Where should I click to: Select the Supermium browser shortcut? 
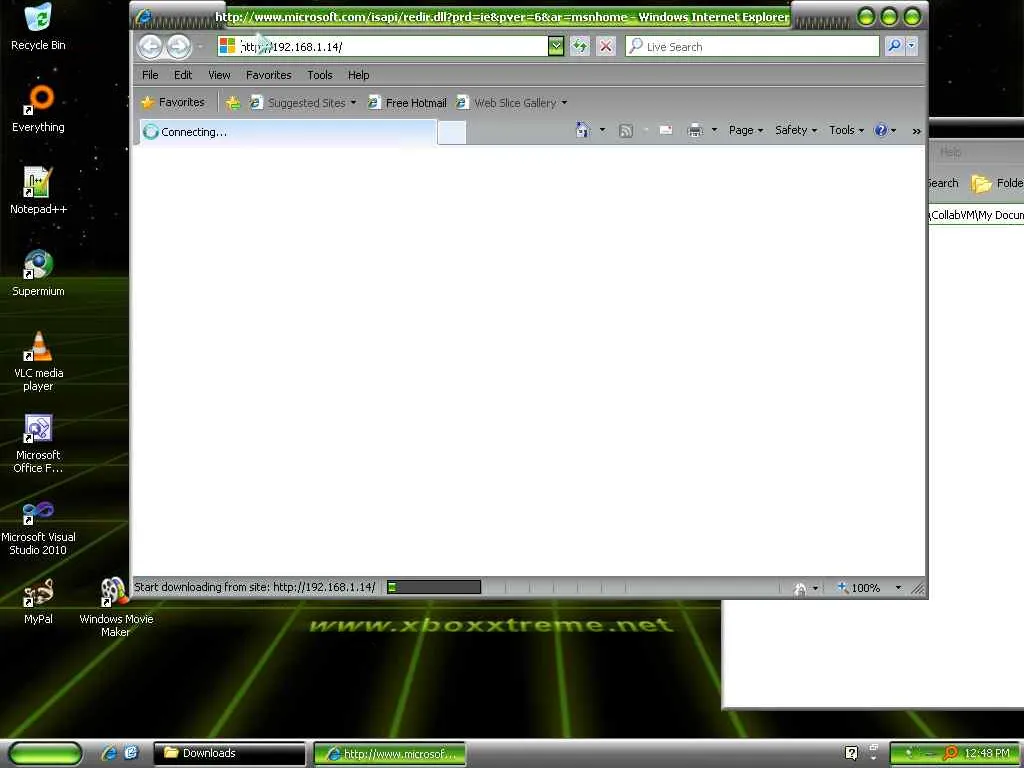pos(38,273)
